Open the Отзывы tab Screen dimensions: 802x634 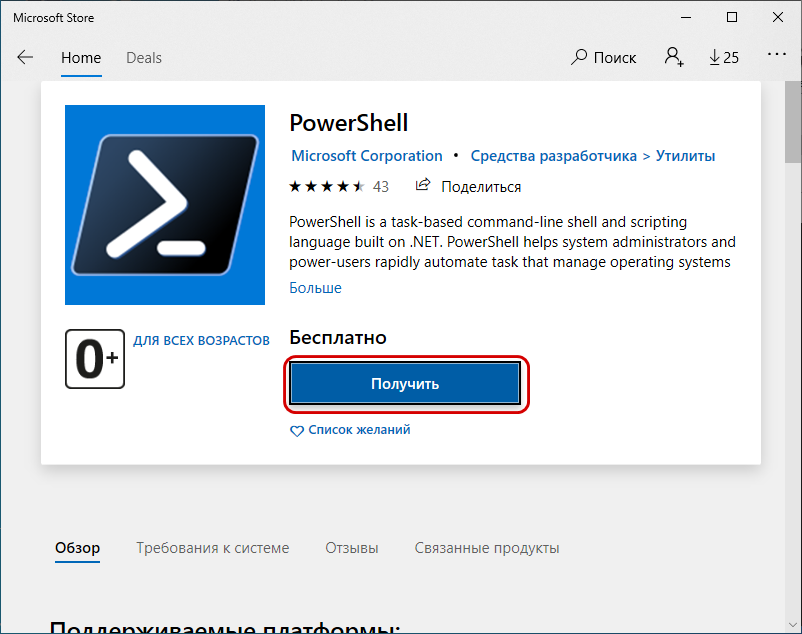click(x=352, y=548)
